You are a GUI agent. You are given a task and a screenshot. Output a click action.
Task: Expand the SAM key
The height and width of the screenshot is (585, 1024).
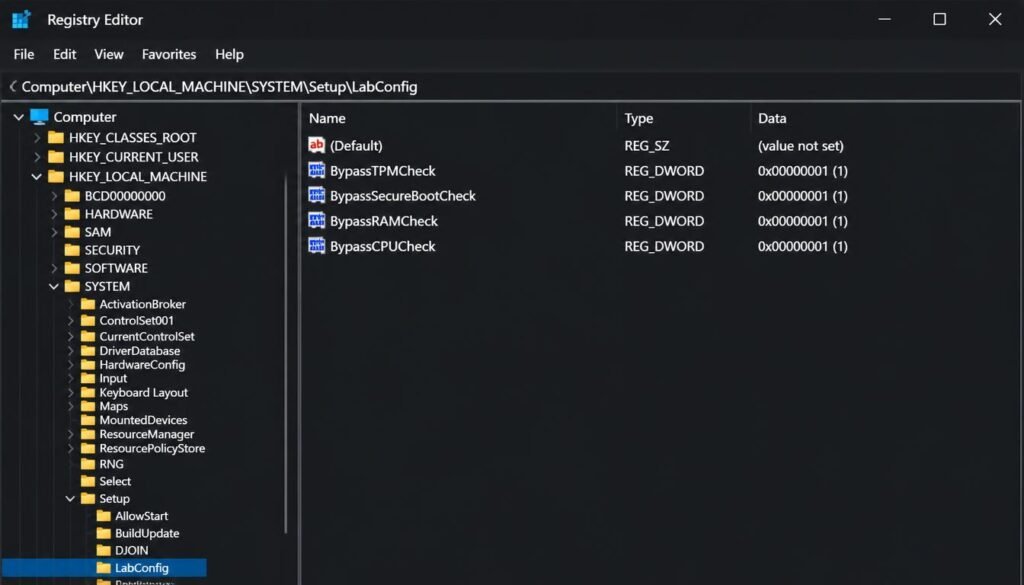point(54,232)
